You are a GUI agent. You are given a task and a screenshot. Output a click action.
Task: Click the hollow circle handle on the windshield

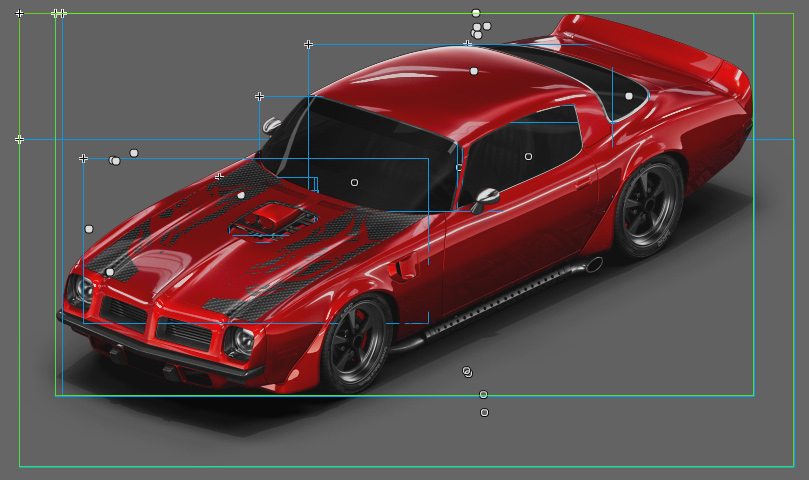[354, 182]
